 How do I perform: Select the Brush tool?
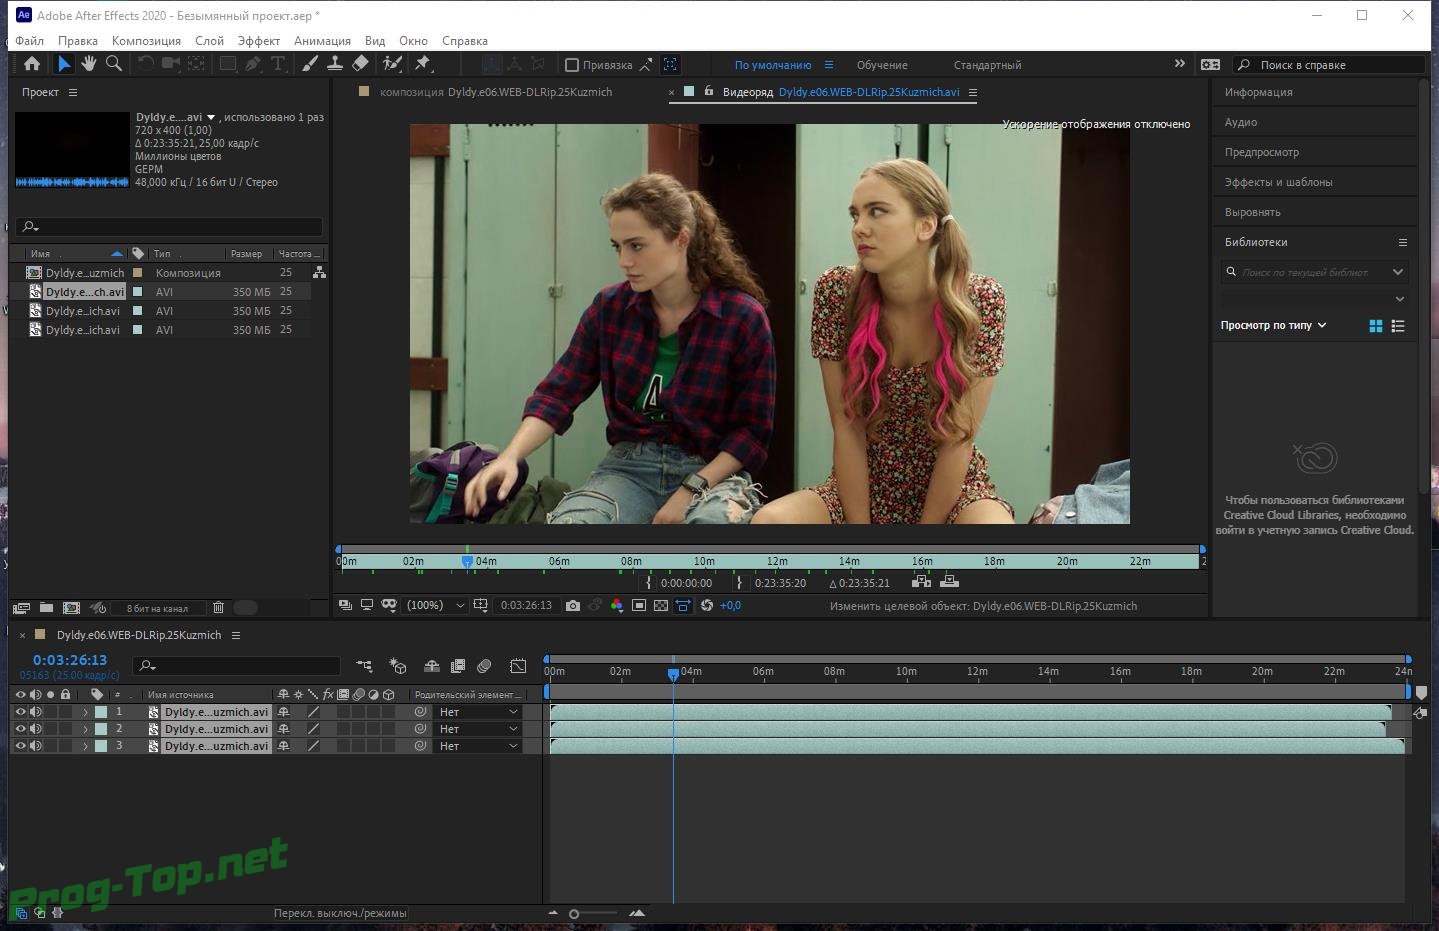(x=310, y=64)
